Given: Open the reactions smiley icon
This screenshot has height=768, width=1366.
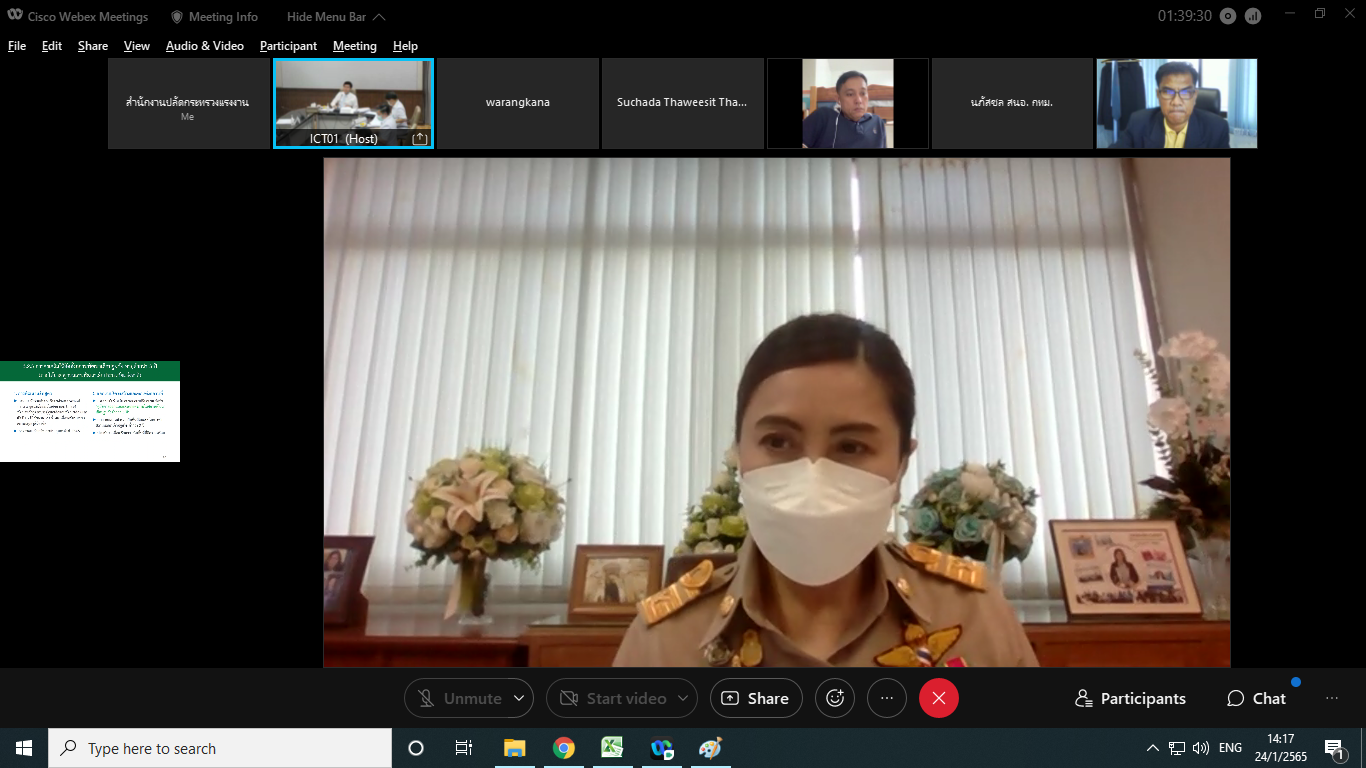Looking at the screenshot, I should tap(835, 698).
